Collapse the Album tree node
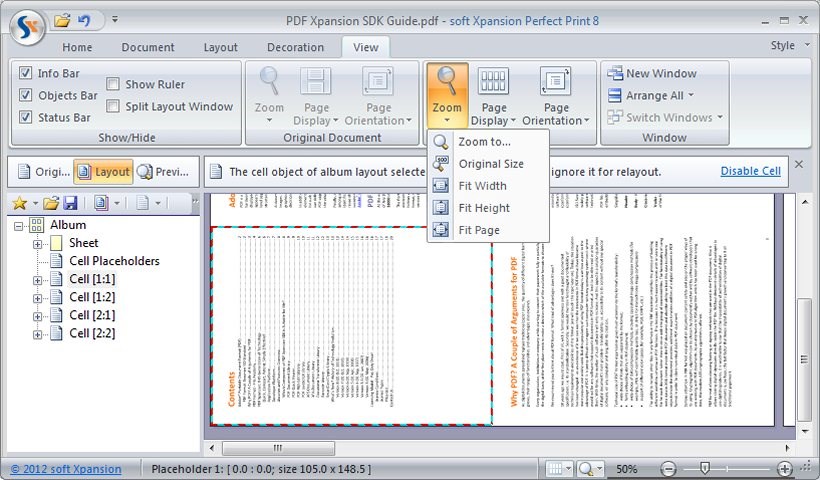The image size is (820, 480). [19, 226]
